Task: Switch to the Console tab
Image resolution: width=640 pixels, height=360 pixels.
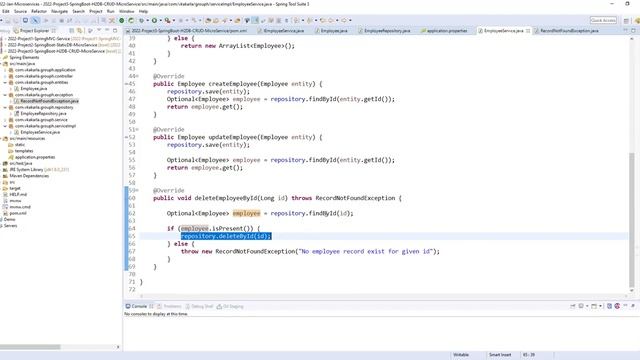Action: point(139,306)
